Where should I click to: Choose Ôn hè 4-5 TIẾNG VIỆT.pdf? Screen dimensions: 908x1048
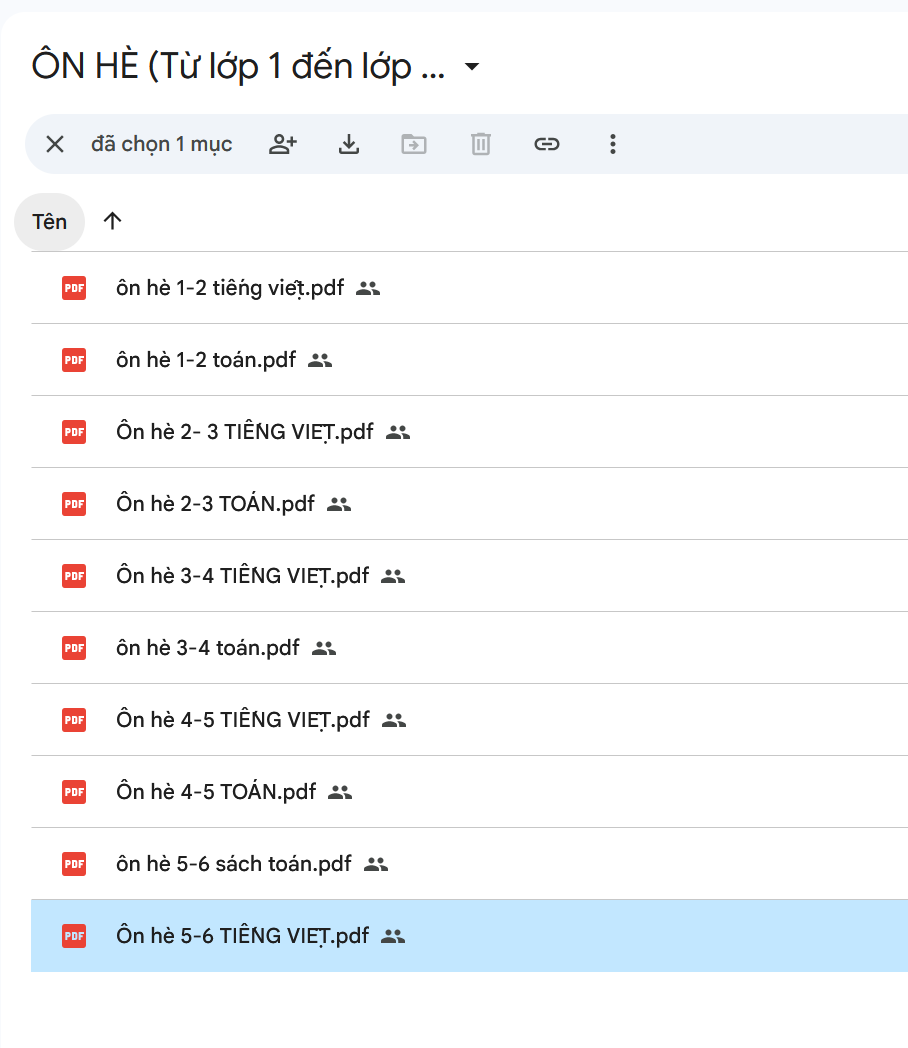(x=242, y=720)
